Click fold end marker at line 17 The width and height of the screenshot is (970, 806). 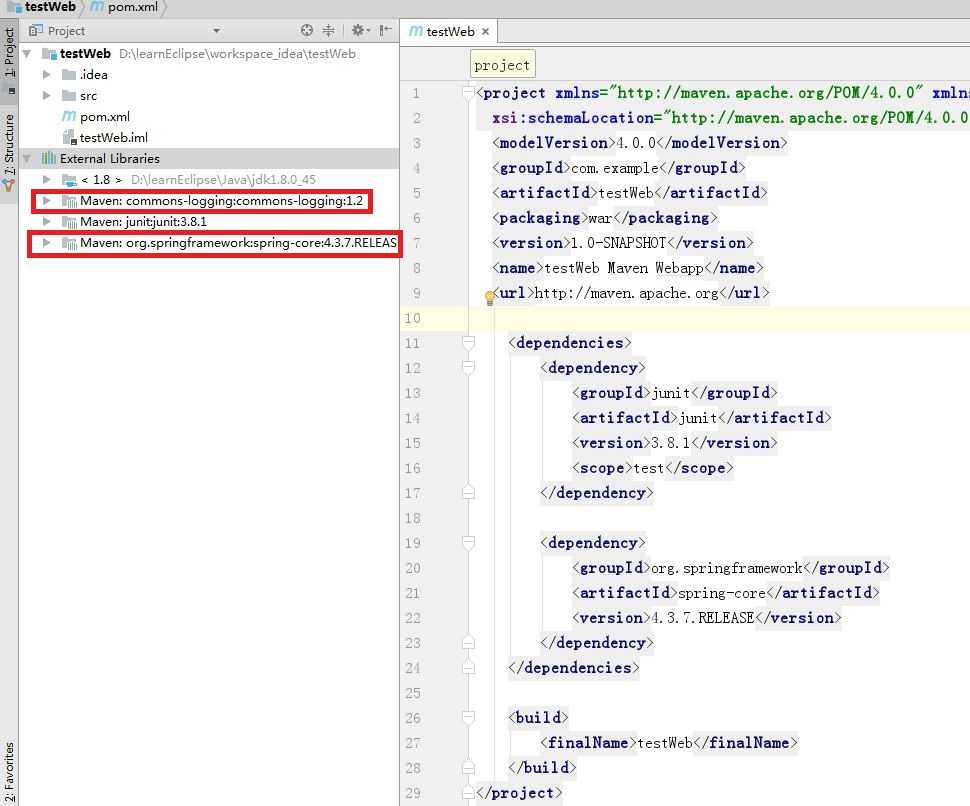468,493
